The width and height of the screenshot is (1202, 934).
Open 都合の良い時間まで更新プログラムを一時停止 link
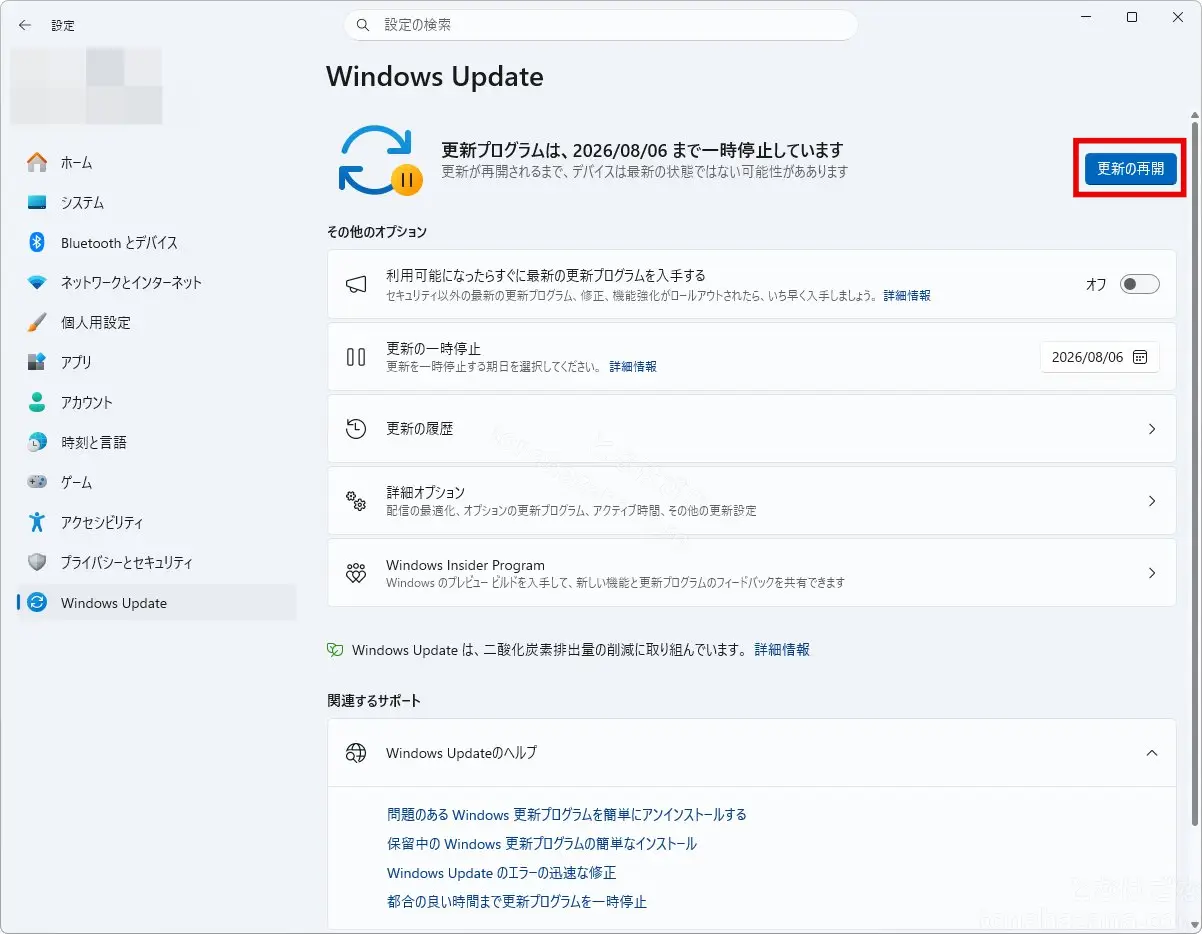click(517, 902)
